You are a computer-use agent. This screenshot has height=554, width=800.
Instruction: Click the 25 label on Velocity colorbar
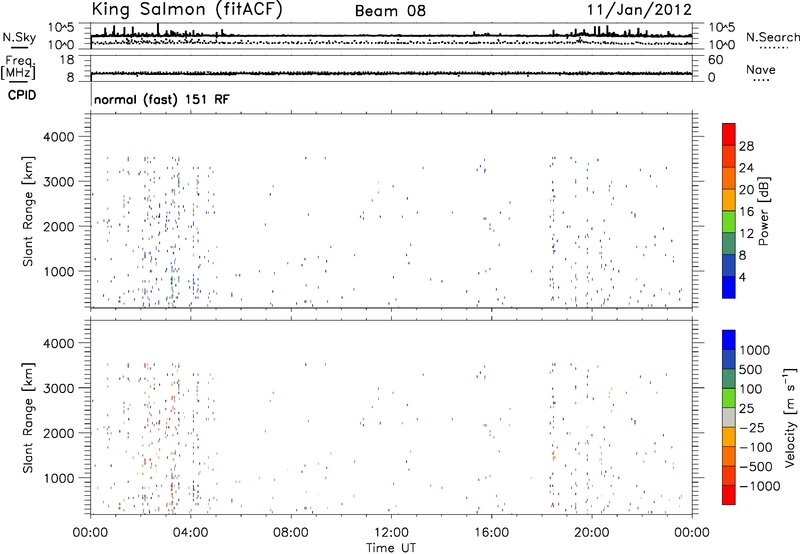[x=746, y=409]
